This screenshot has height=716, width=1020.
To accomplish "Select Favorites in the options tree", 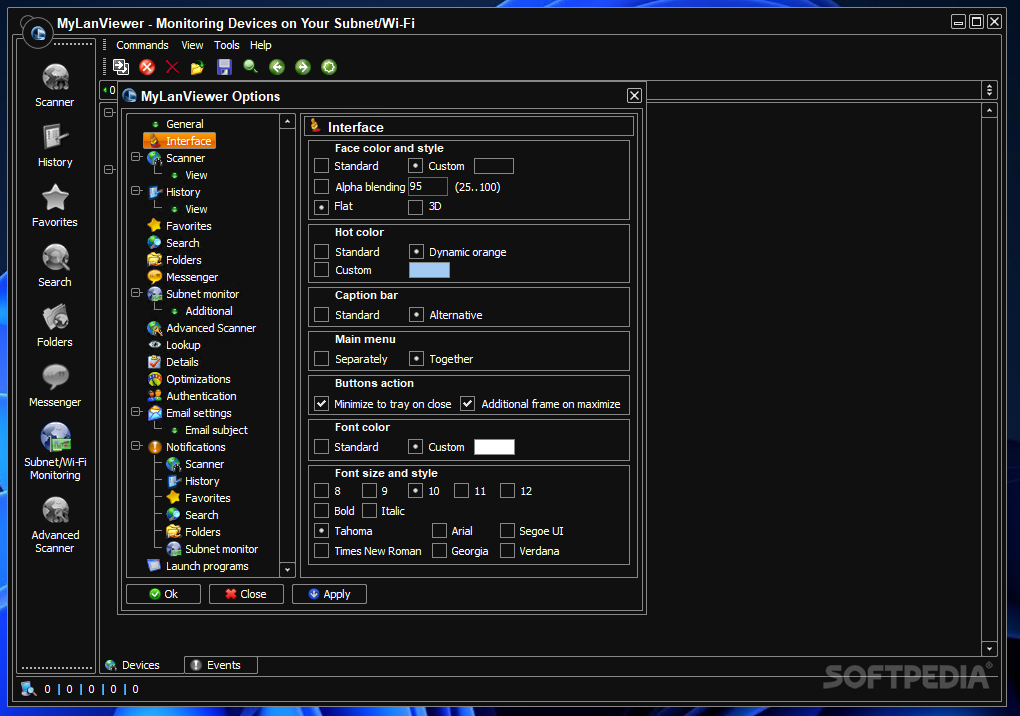I will pyautogui.click(x=188, y=226).
